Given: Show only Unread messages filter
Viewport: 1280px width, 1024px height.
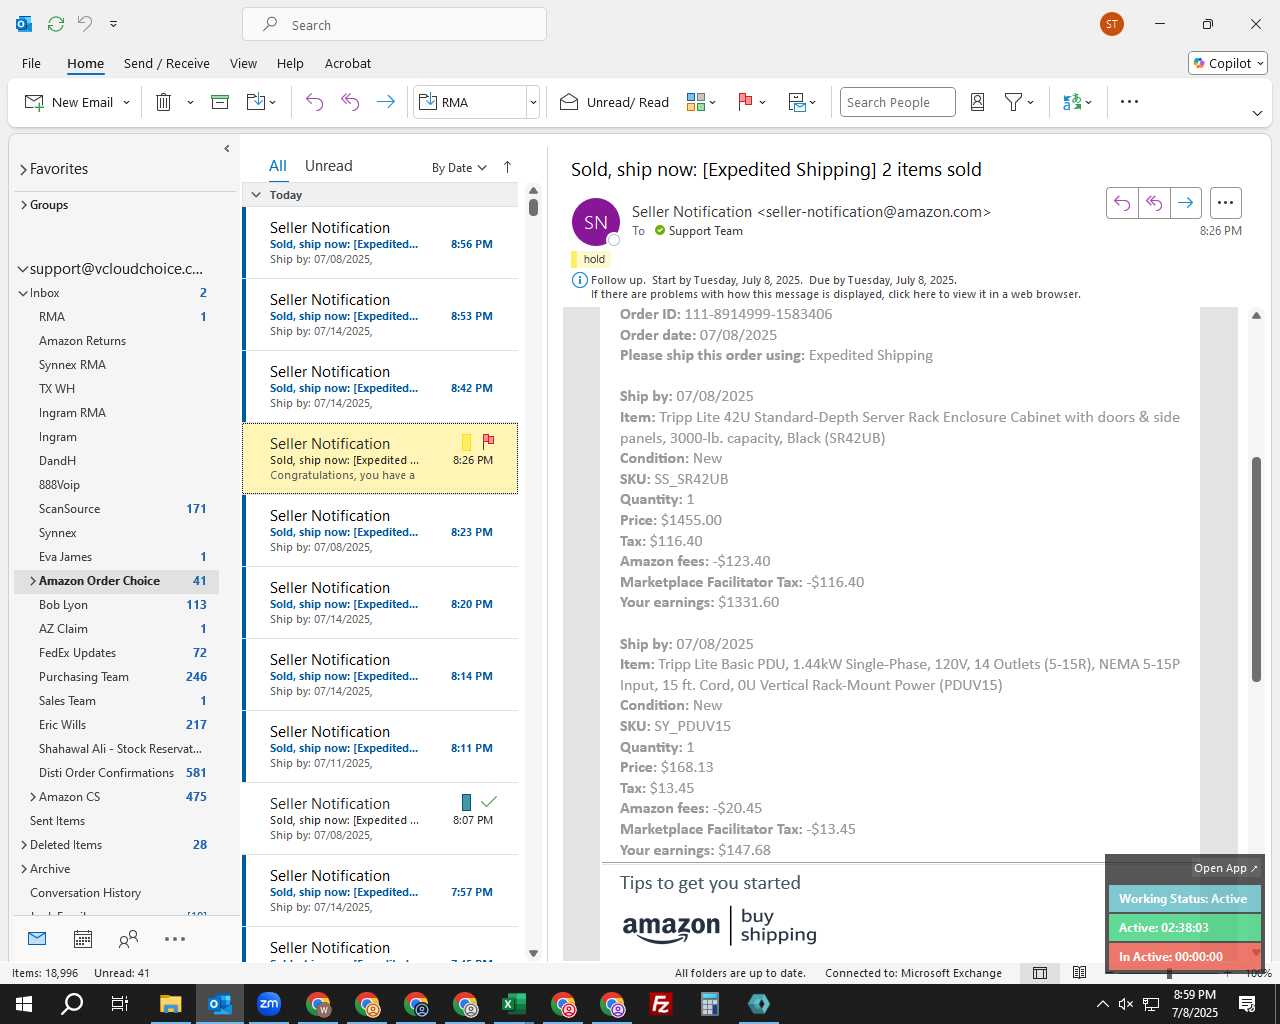Looking at the screenshot, I should [328, 166].
